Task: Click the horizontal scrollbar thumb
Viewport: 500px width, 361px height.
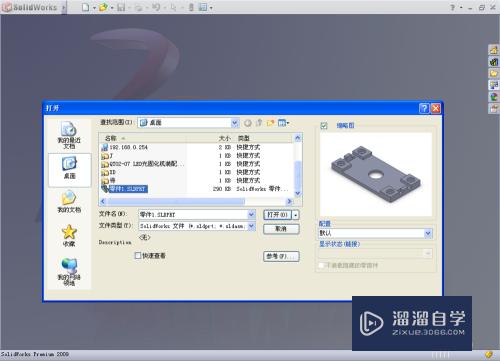Action: [176, 201]
